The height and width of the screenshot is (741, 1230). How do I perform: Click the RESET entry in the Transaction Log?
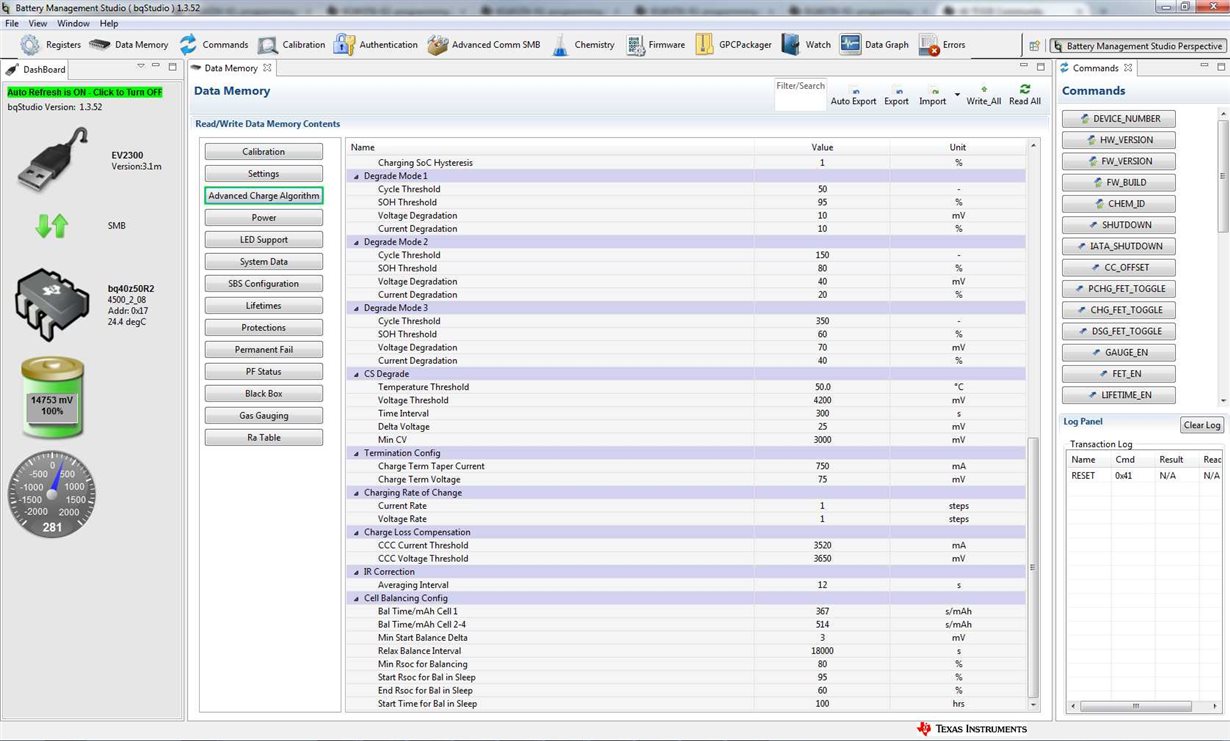[x=1083, y=476]
